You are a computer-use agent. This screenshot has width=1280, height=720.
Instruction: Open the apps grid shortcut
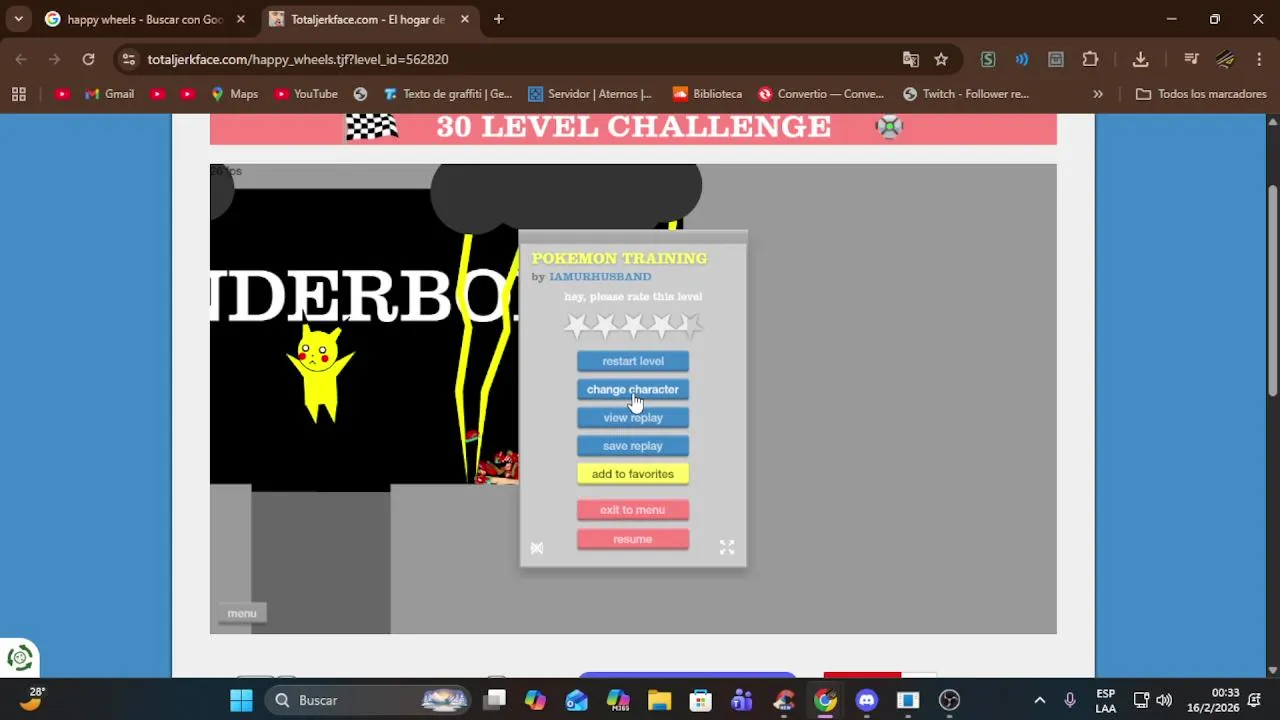click(18, 94)
